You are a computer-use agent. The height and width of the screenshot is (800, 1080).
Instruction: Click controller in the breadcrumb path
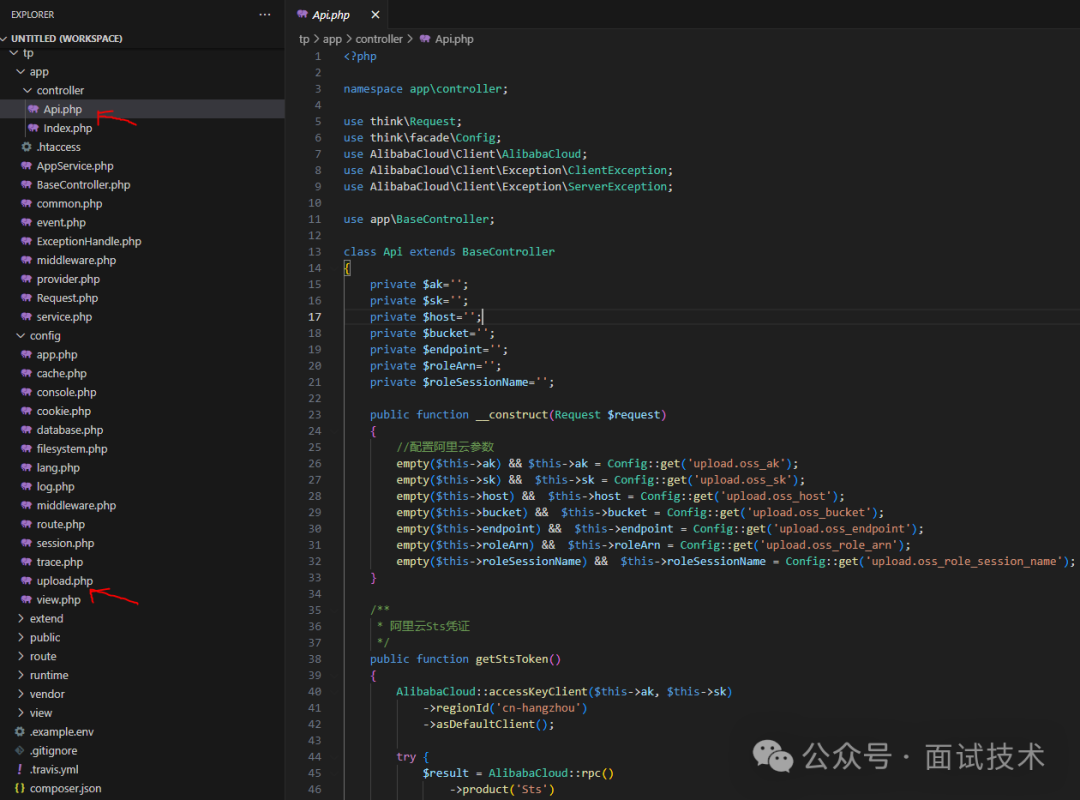pyautogui.click(x=379, y=39)
